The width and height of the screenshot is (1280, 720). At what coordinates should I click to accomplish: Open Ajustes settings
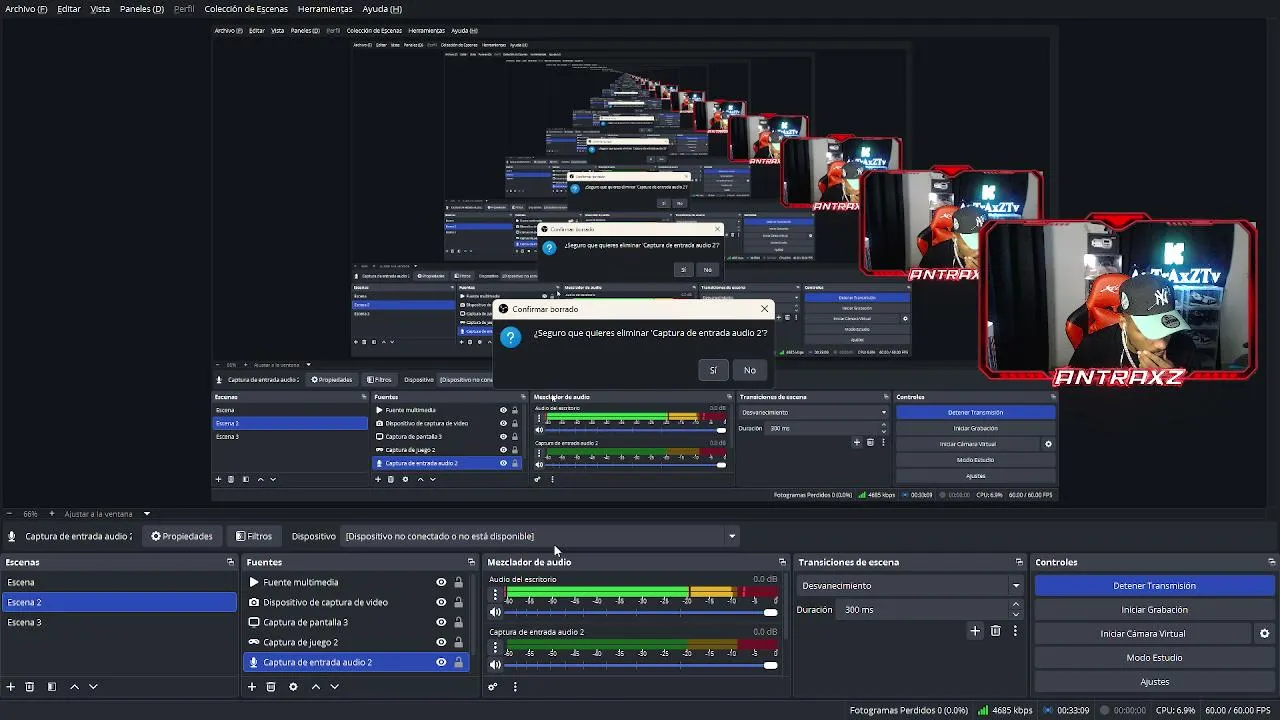click(x=1155, y=682)
